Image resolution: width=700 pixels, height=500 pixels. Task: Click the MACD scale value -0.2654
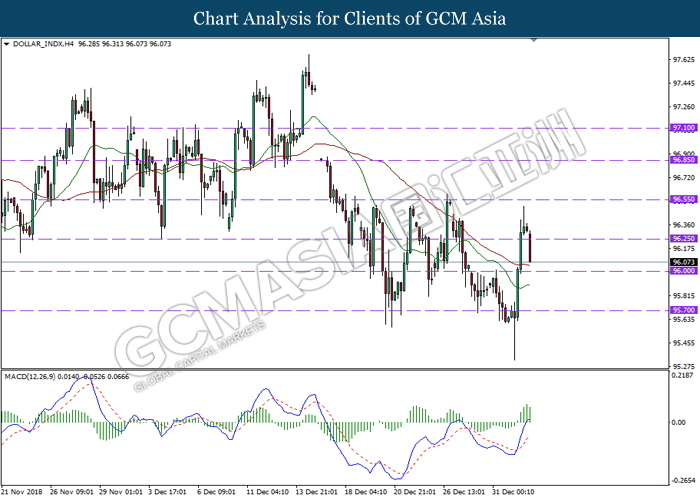683,481
